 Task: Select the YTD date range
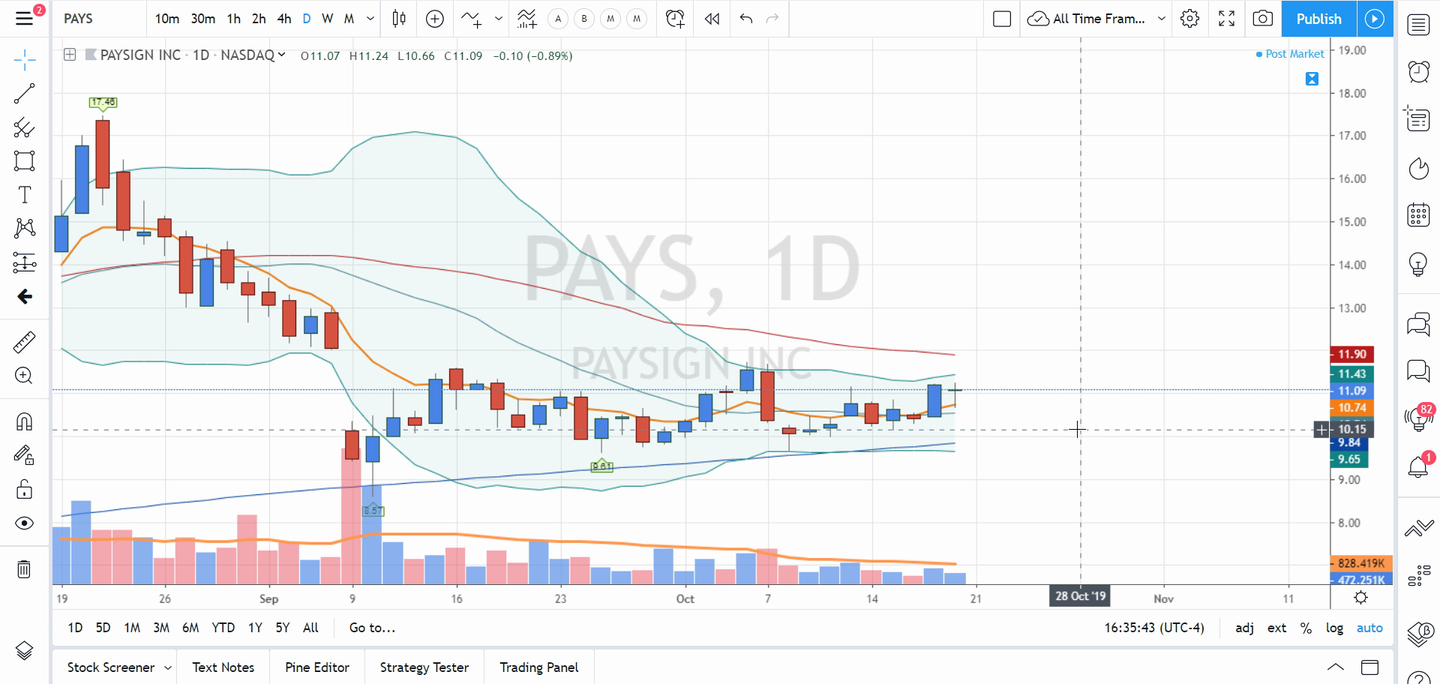[223, 628]
